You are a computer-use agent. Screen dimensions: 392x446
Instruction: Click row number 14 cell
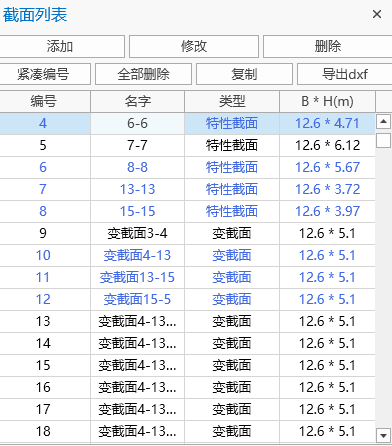[x=45, y=343]
